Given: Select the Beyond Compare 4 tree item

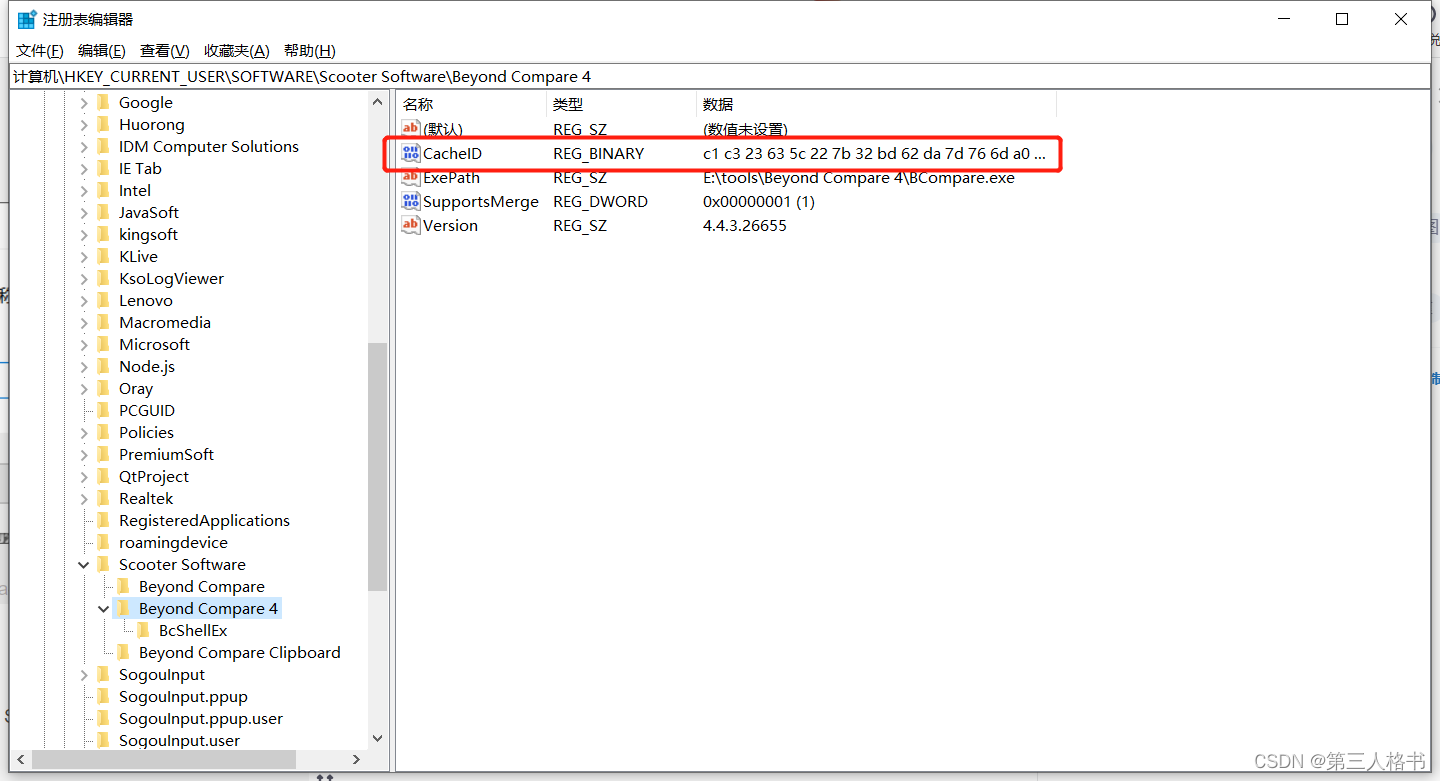Looking at the screenshot, I should [x=208, y=609].
